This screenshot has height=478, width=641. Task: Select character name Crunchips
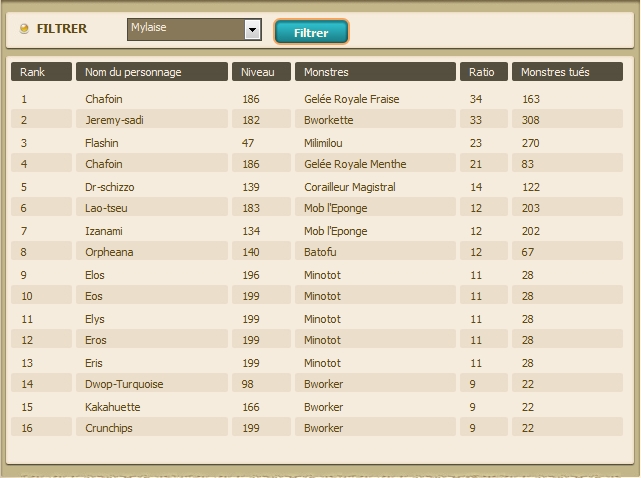(109, 428)
